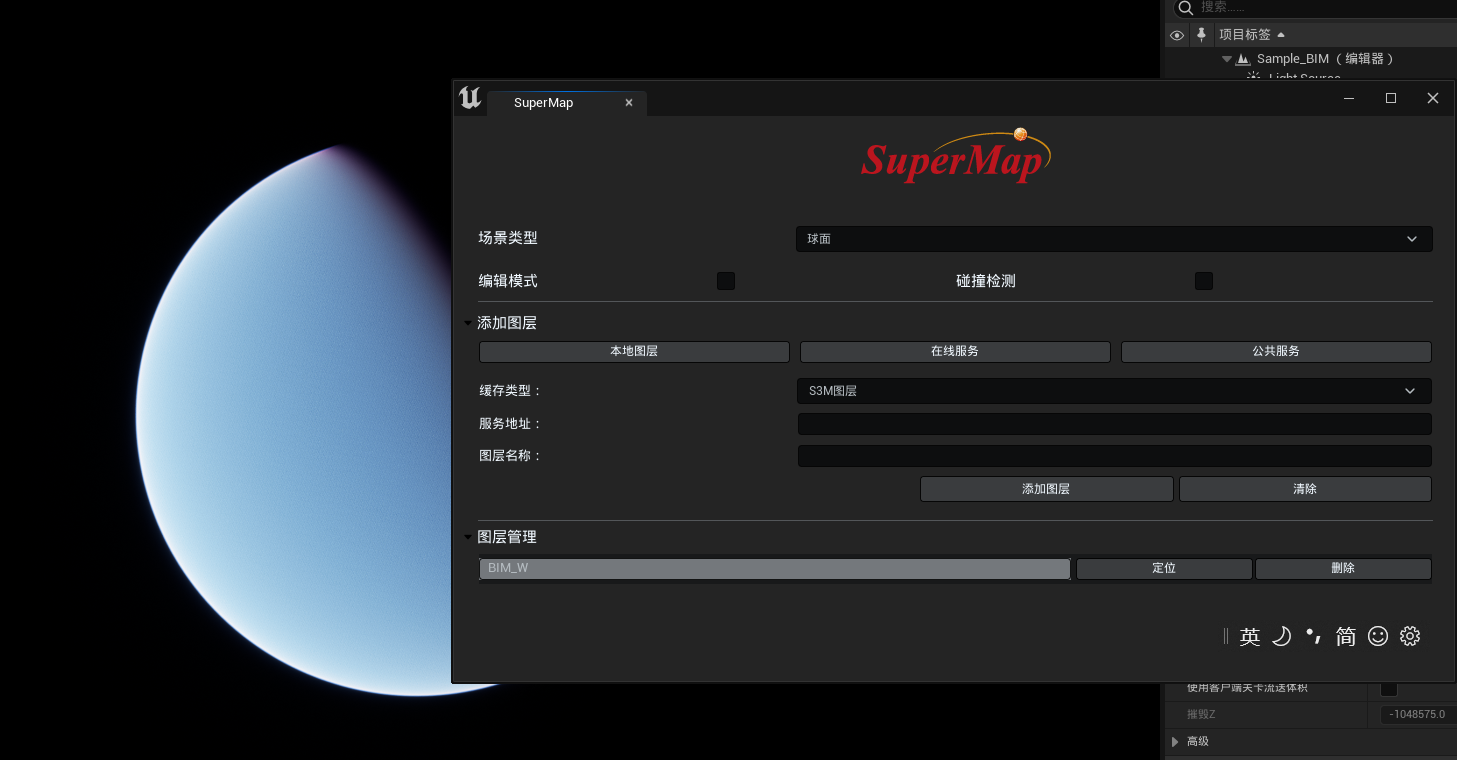Toggle IME punctuation mode icon
This screenshot has height=760, width=1457.
point(1314,636)
